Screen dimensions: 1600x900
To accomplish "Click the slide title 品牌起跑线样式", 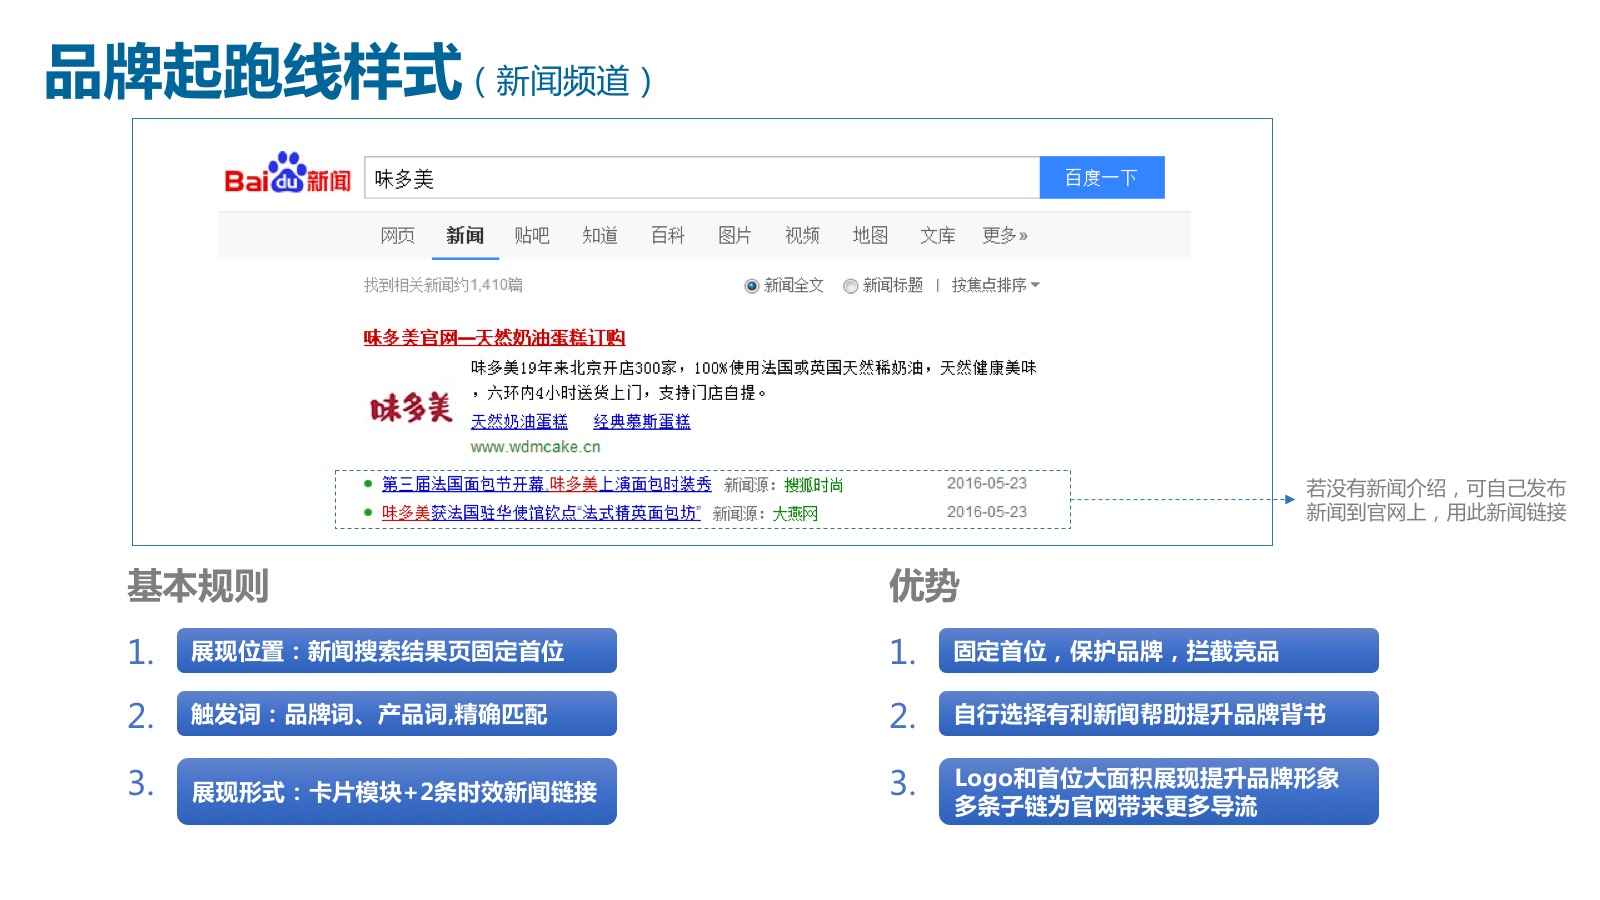I will point(253,72).
